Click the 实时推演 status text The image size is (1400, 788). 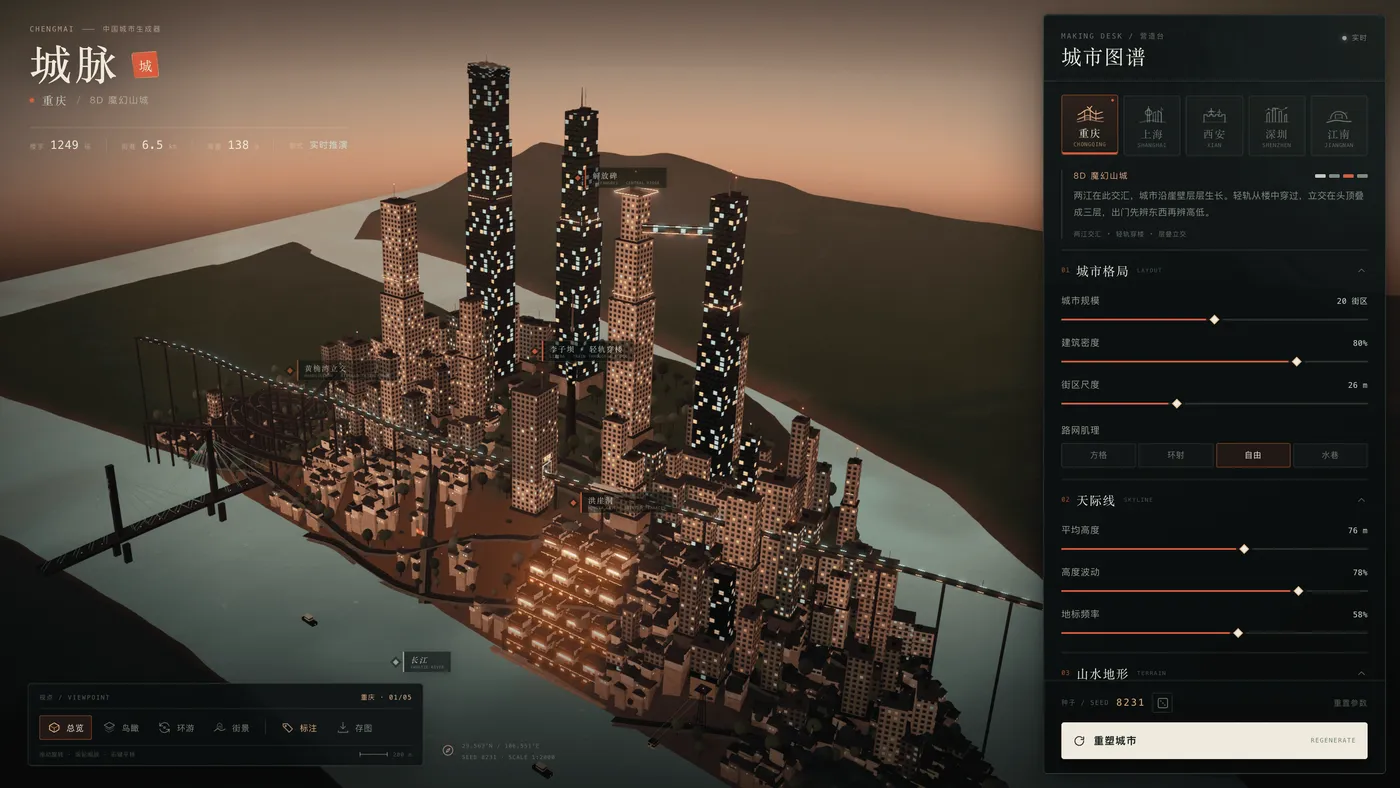(328, 145)
